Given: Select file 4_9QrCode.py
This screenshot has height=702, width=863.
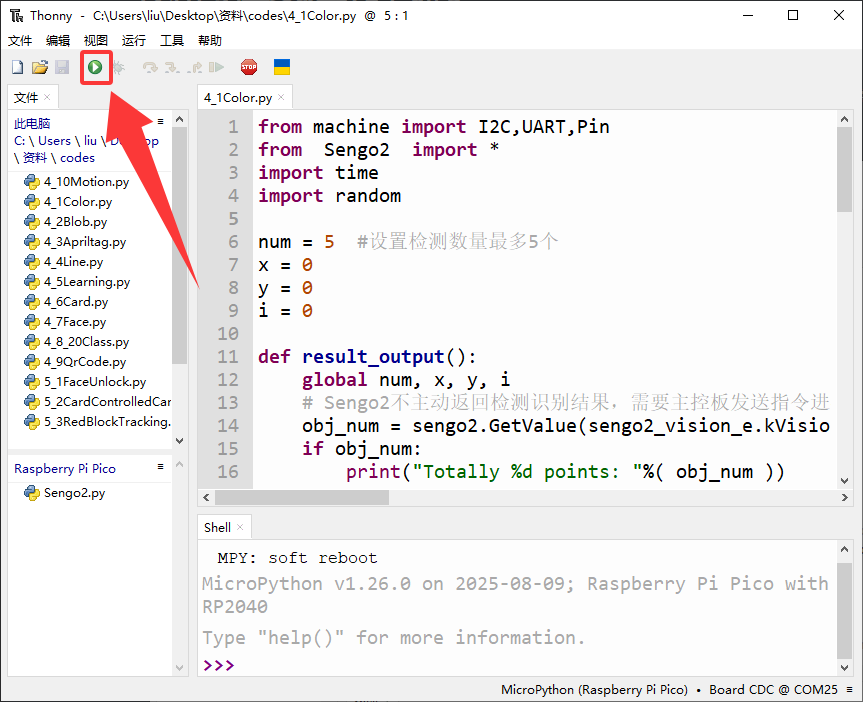Looking at the screenshot, I should click(75, 362).
